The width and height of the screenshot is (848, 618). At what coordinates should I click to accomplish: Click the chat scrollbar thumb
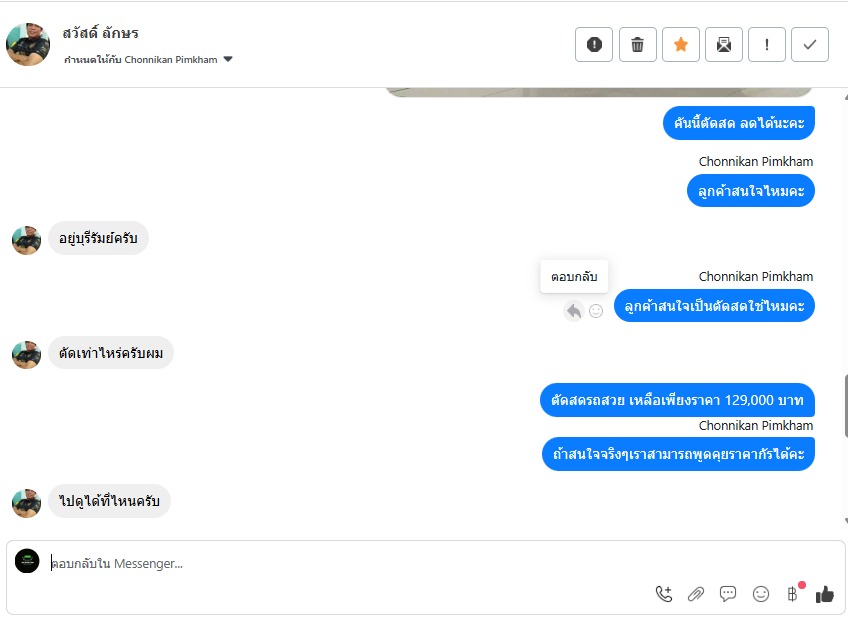(845, 406)
